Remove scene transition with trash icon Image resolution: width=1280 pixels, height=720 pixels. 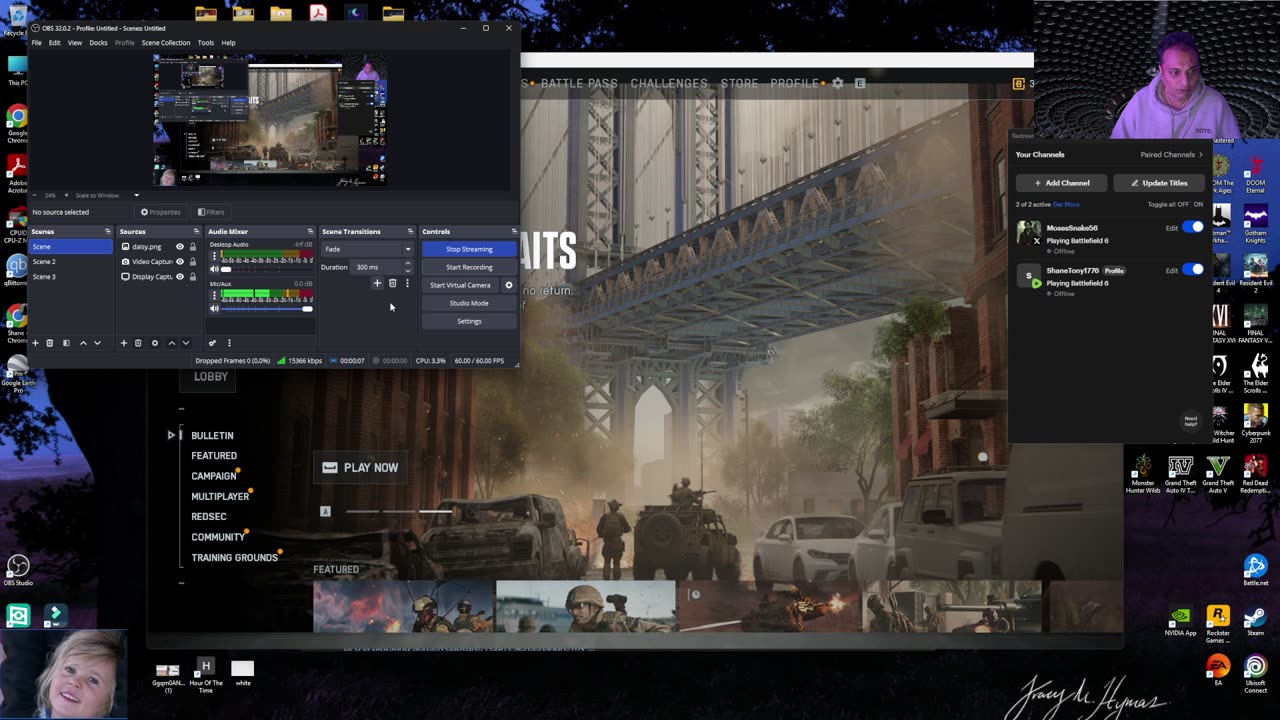click(x=392, y=284)
